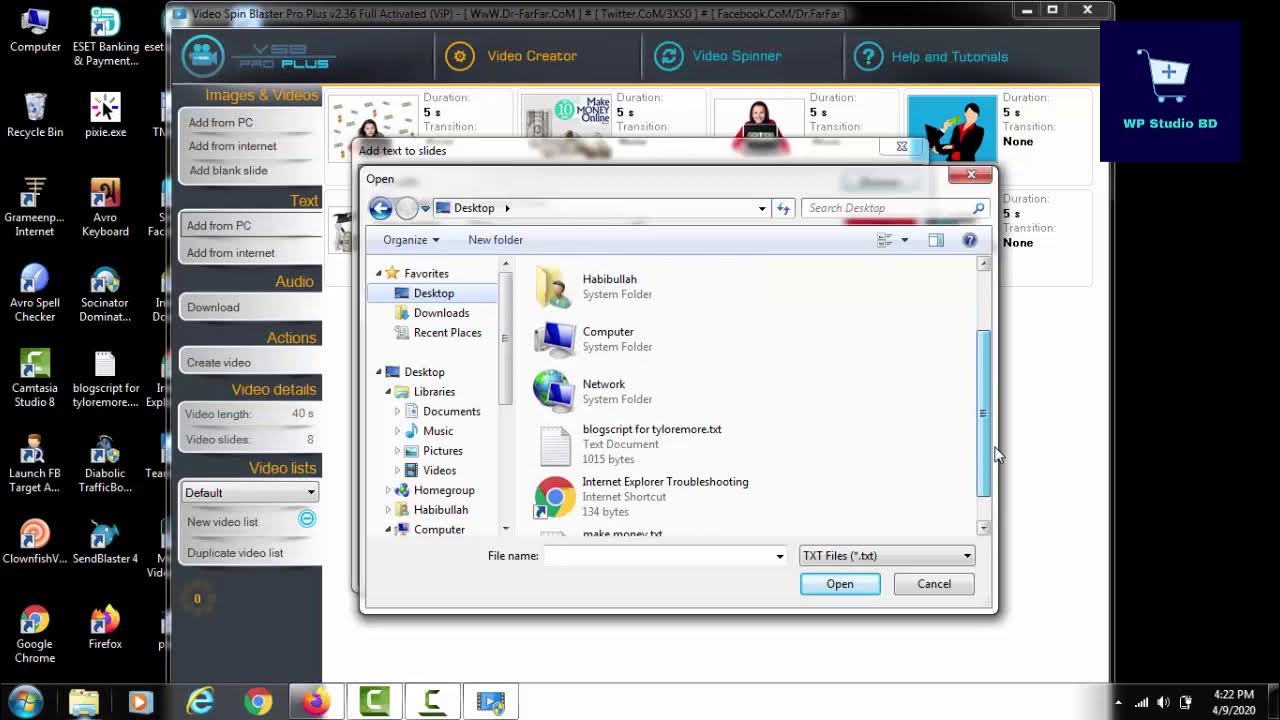1280x720 pixels.
Task: Select Recent Places in Favorites
Action: click(447, 332)
